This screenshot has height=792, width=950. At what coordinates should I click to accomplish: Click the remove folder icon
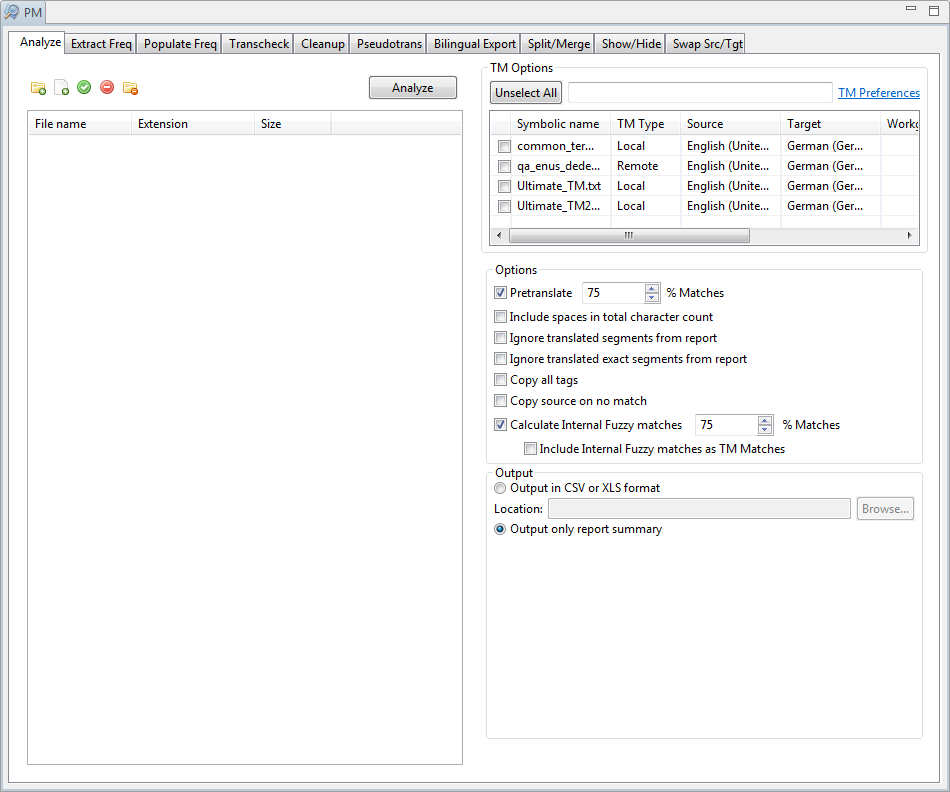click(130, 88)
